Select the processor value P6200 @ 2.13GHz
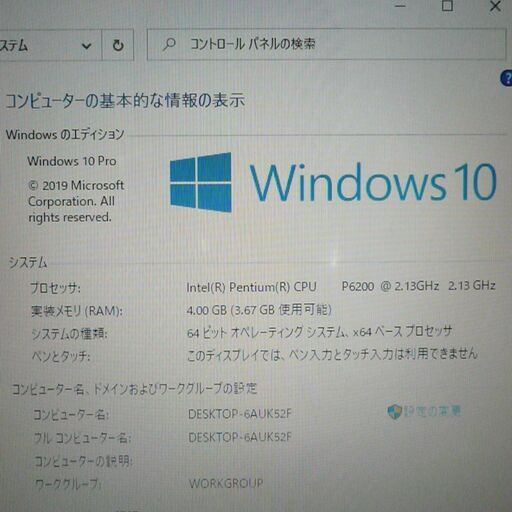This screenshot has width=512, height=512. click(390, 286)
